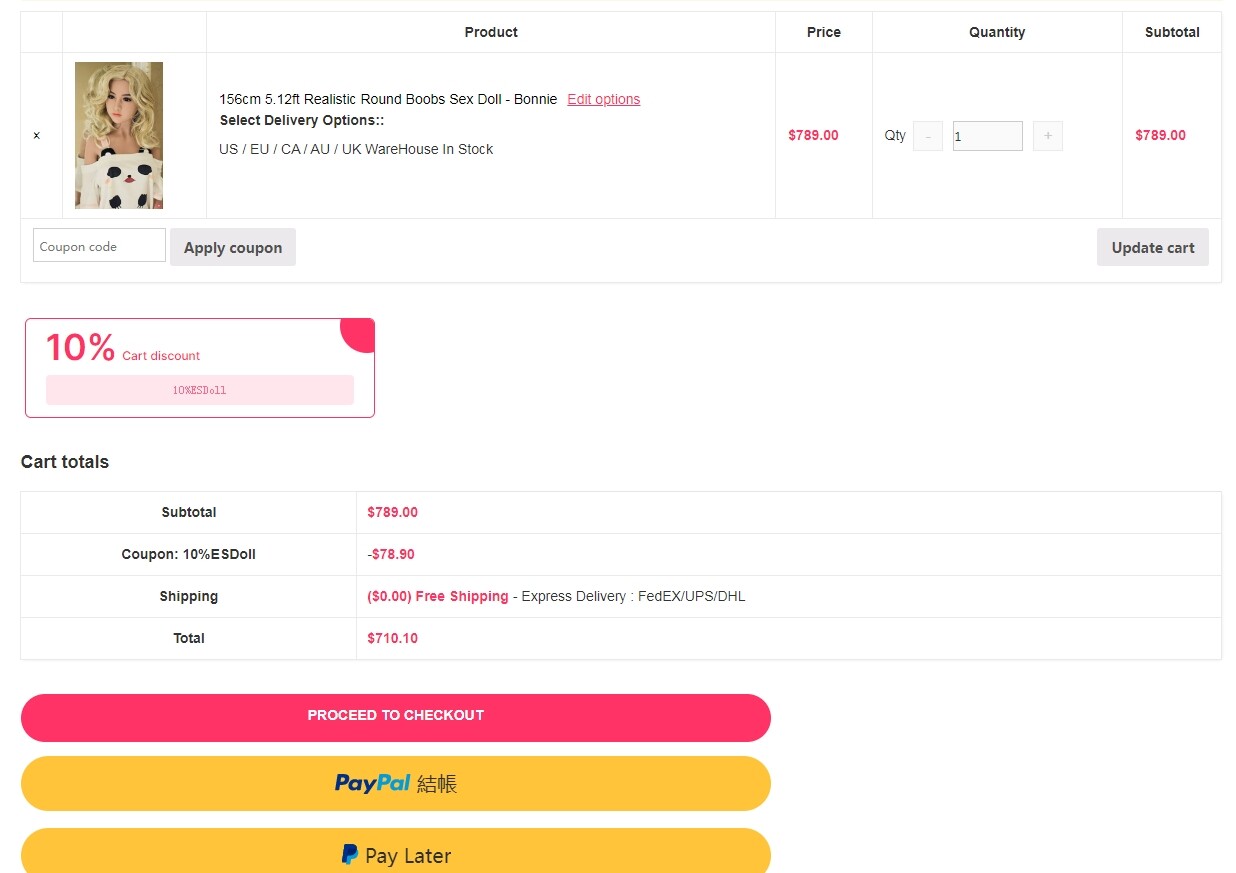
Task: Click the Proceed to Checkout button
Action: 396,718
